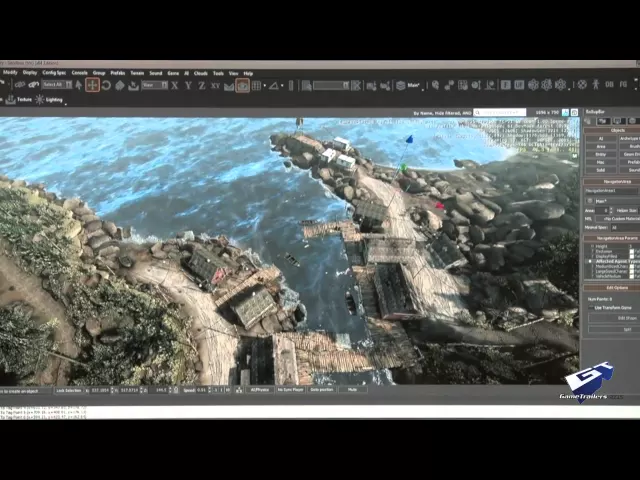Open the View coordinate system dropdown
This screenshot has width=640, height=480.
(155, 85)
